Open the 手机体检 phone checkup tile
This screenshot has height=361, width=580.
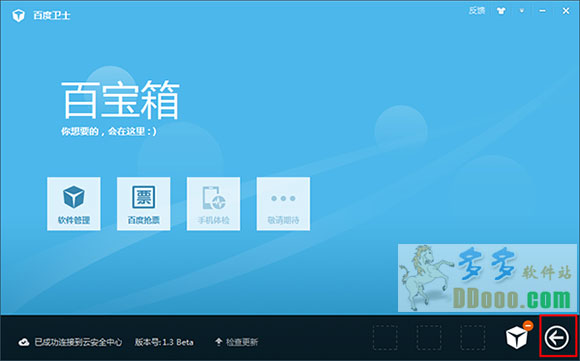pos(213,204)
